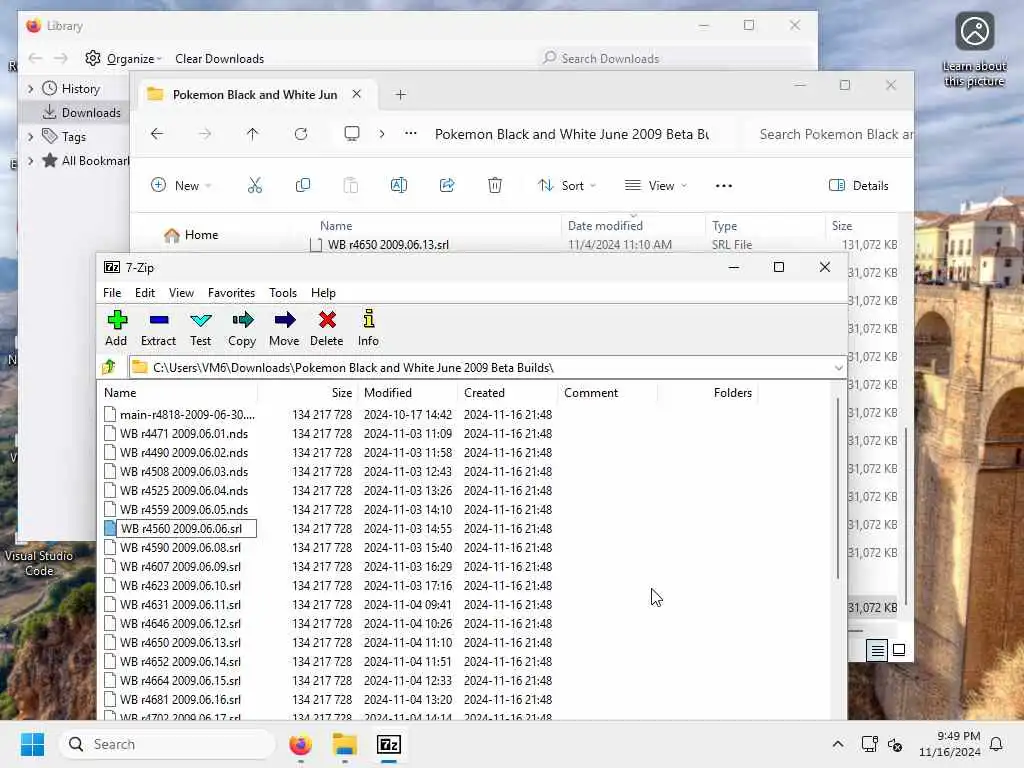The image size is (1024, 768).
Task: Expand All Bookmarks in Library sidebar
Action: tap(30, 161)
